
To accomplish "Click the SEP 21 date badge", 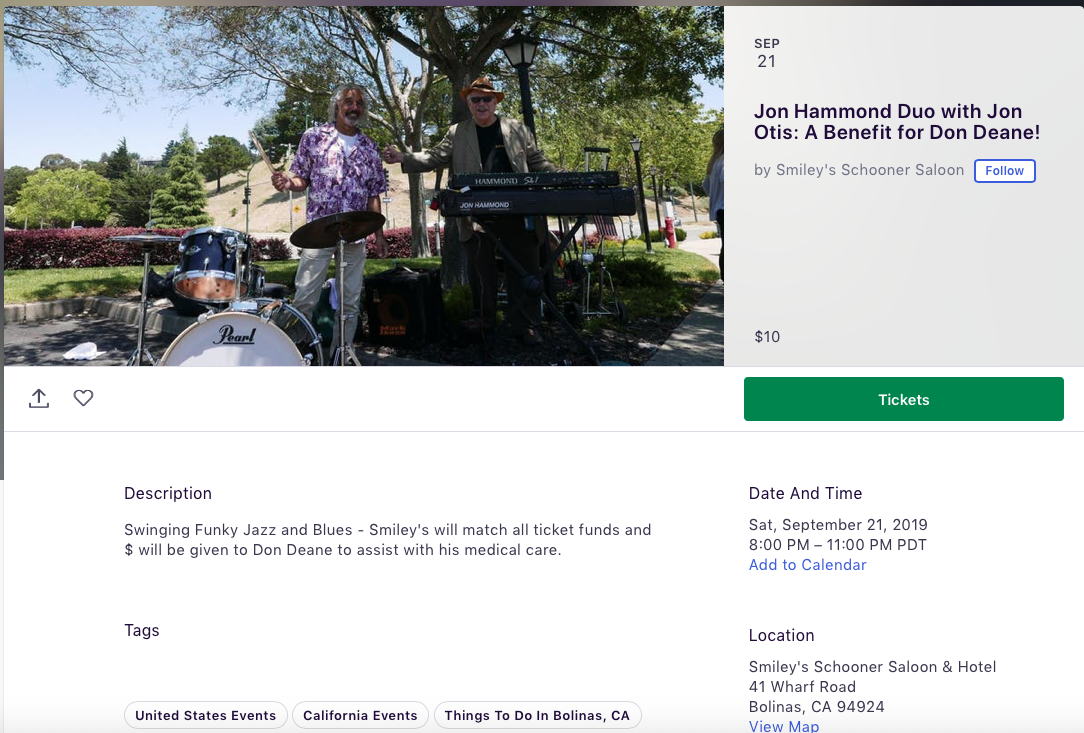I will tap(767, 53).
